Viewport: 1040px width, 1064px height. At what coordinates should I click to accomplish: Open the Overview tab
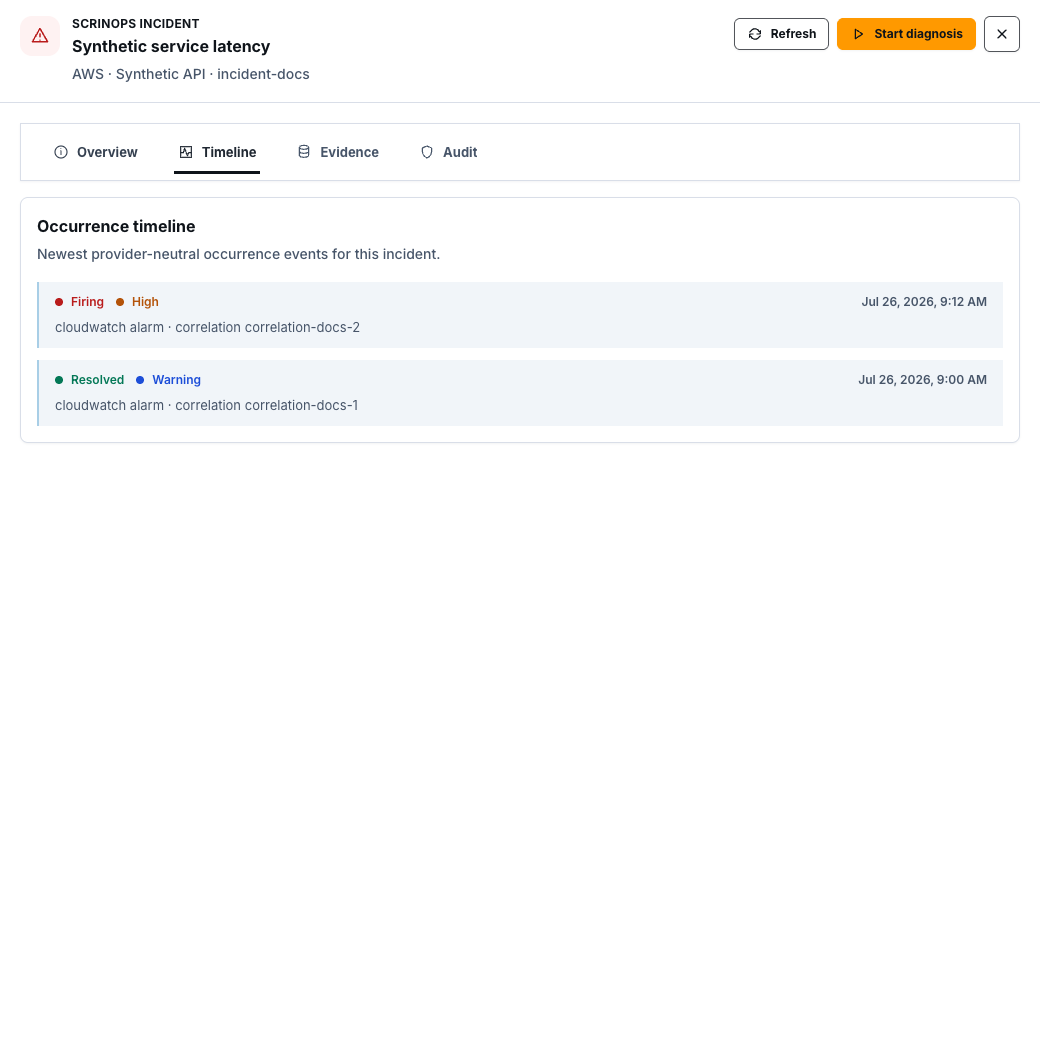tap(96, 152)
